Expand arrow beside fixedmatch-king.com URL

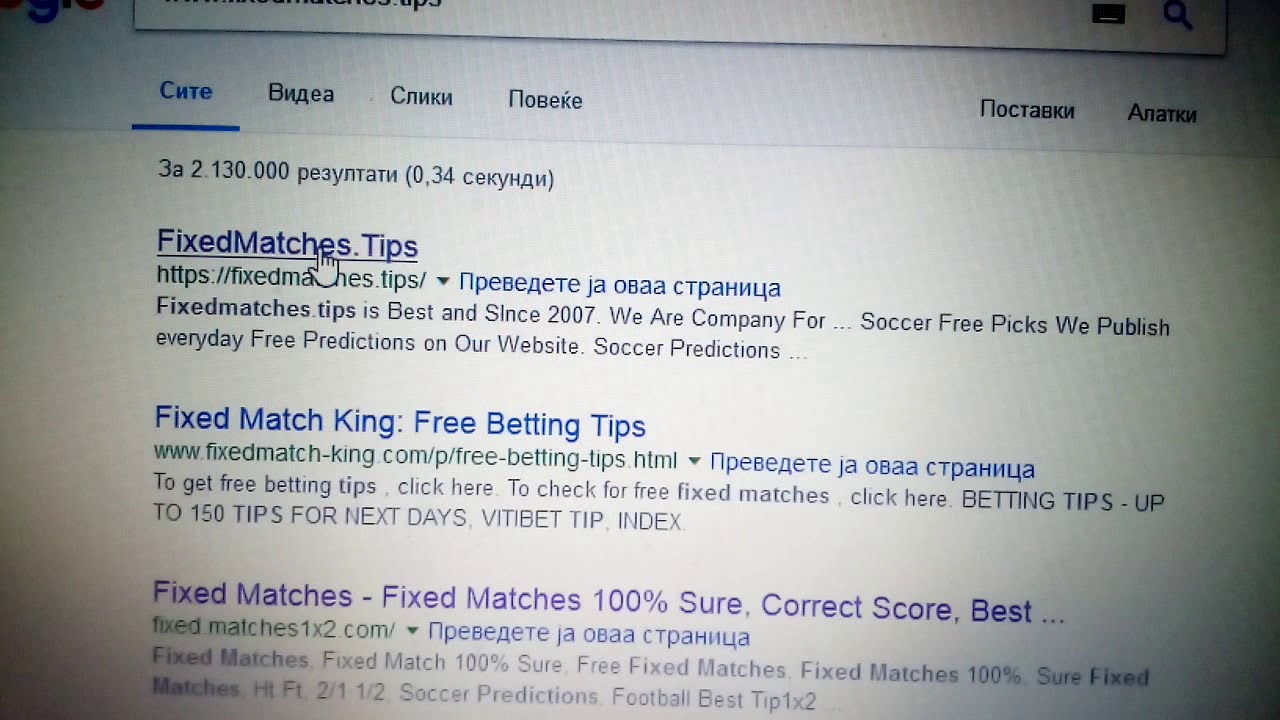(x=694, y=461)
